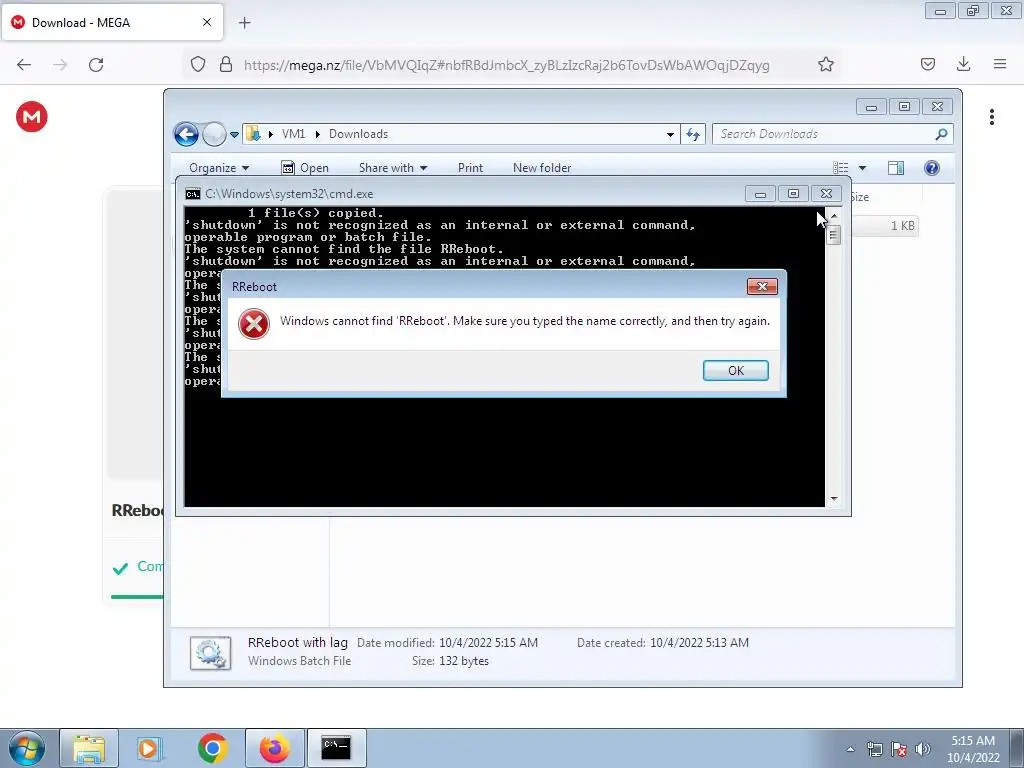The height and width of the screenshot is (768, 1024).
Task: Click the padlock site info icon
Action: [226, 65]
